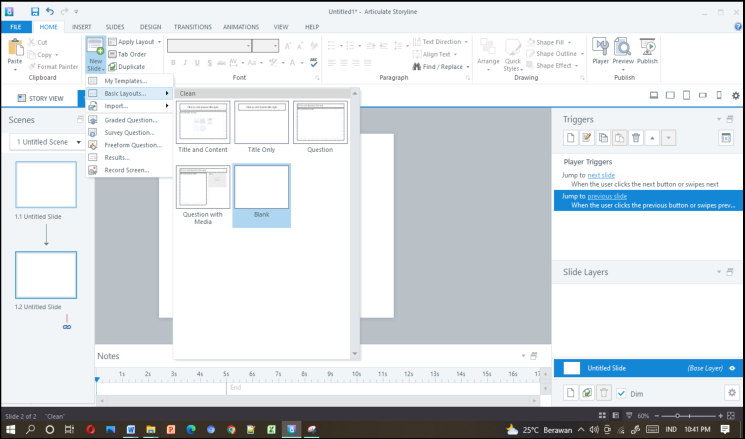Viewport: 745px width, 439px height.
Task: Create a new trigger in Triggers panel
Action: click(570, 137)
